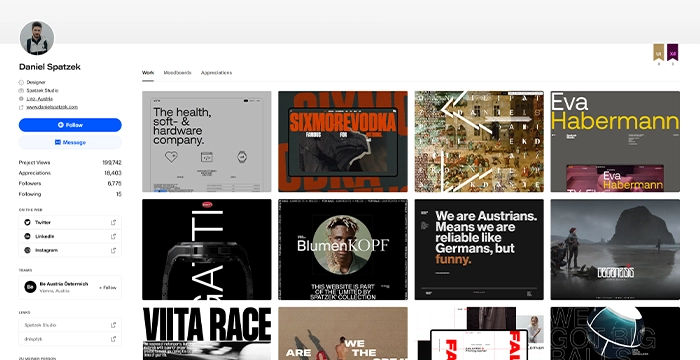700x360 pixels.
Task: Click the LinkedIn icon in On The Web
Action: click(27, 236)
